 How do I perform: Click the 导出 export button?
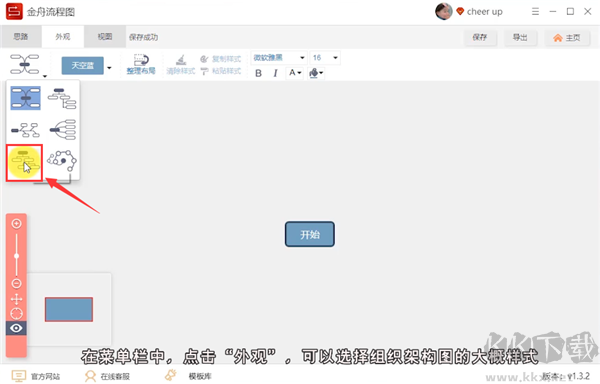click(520, 37)
